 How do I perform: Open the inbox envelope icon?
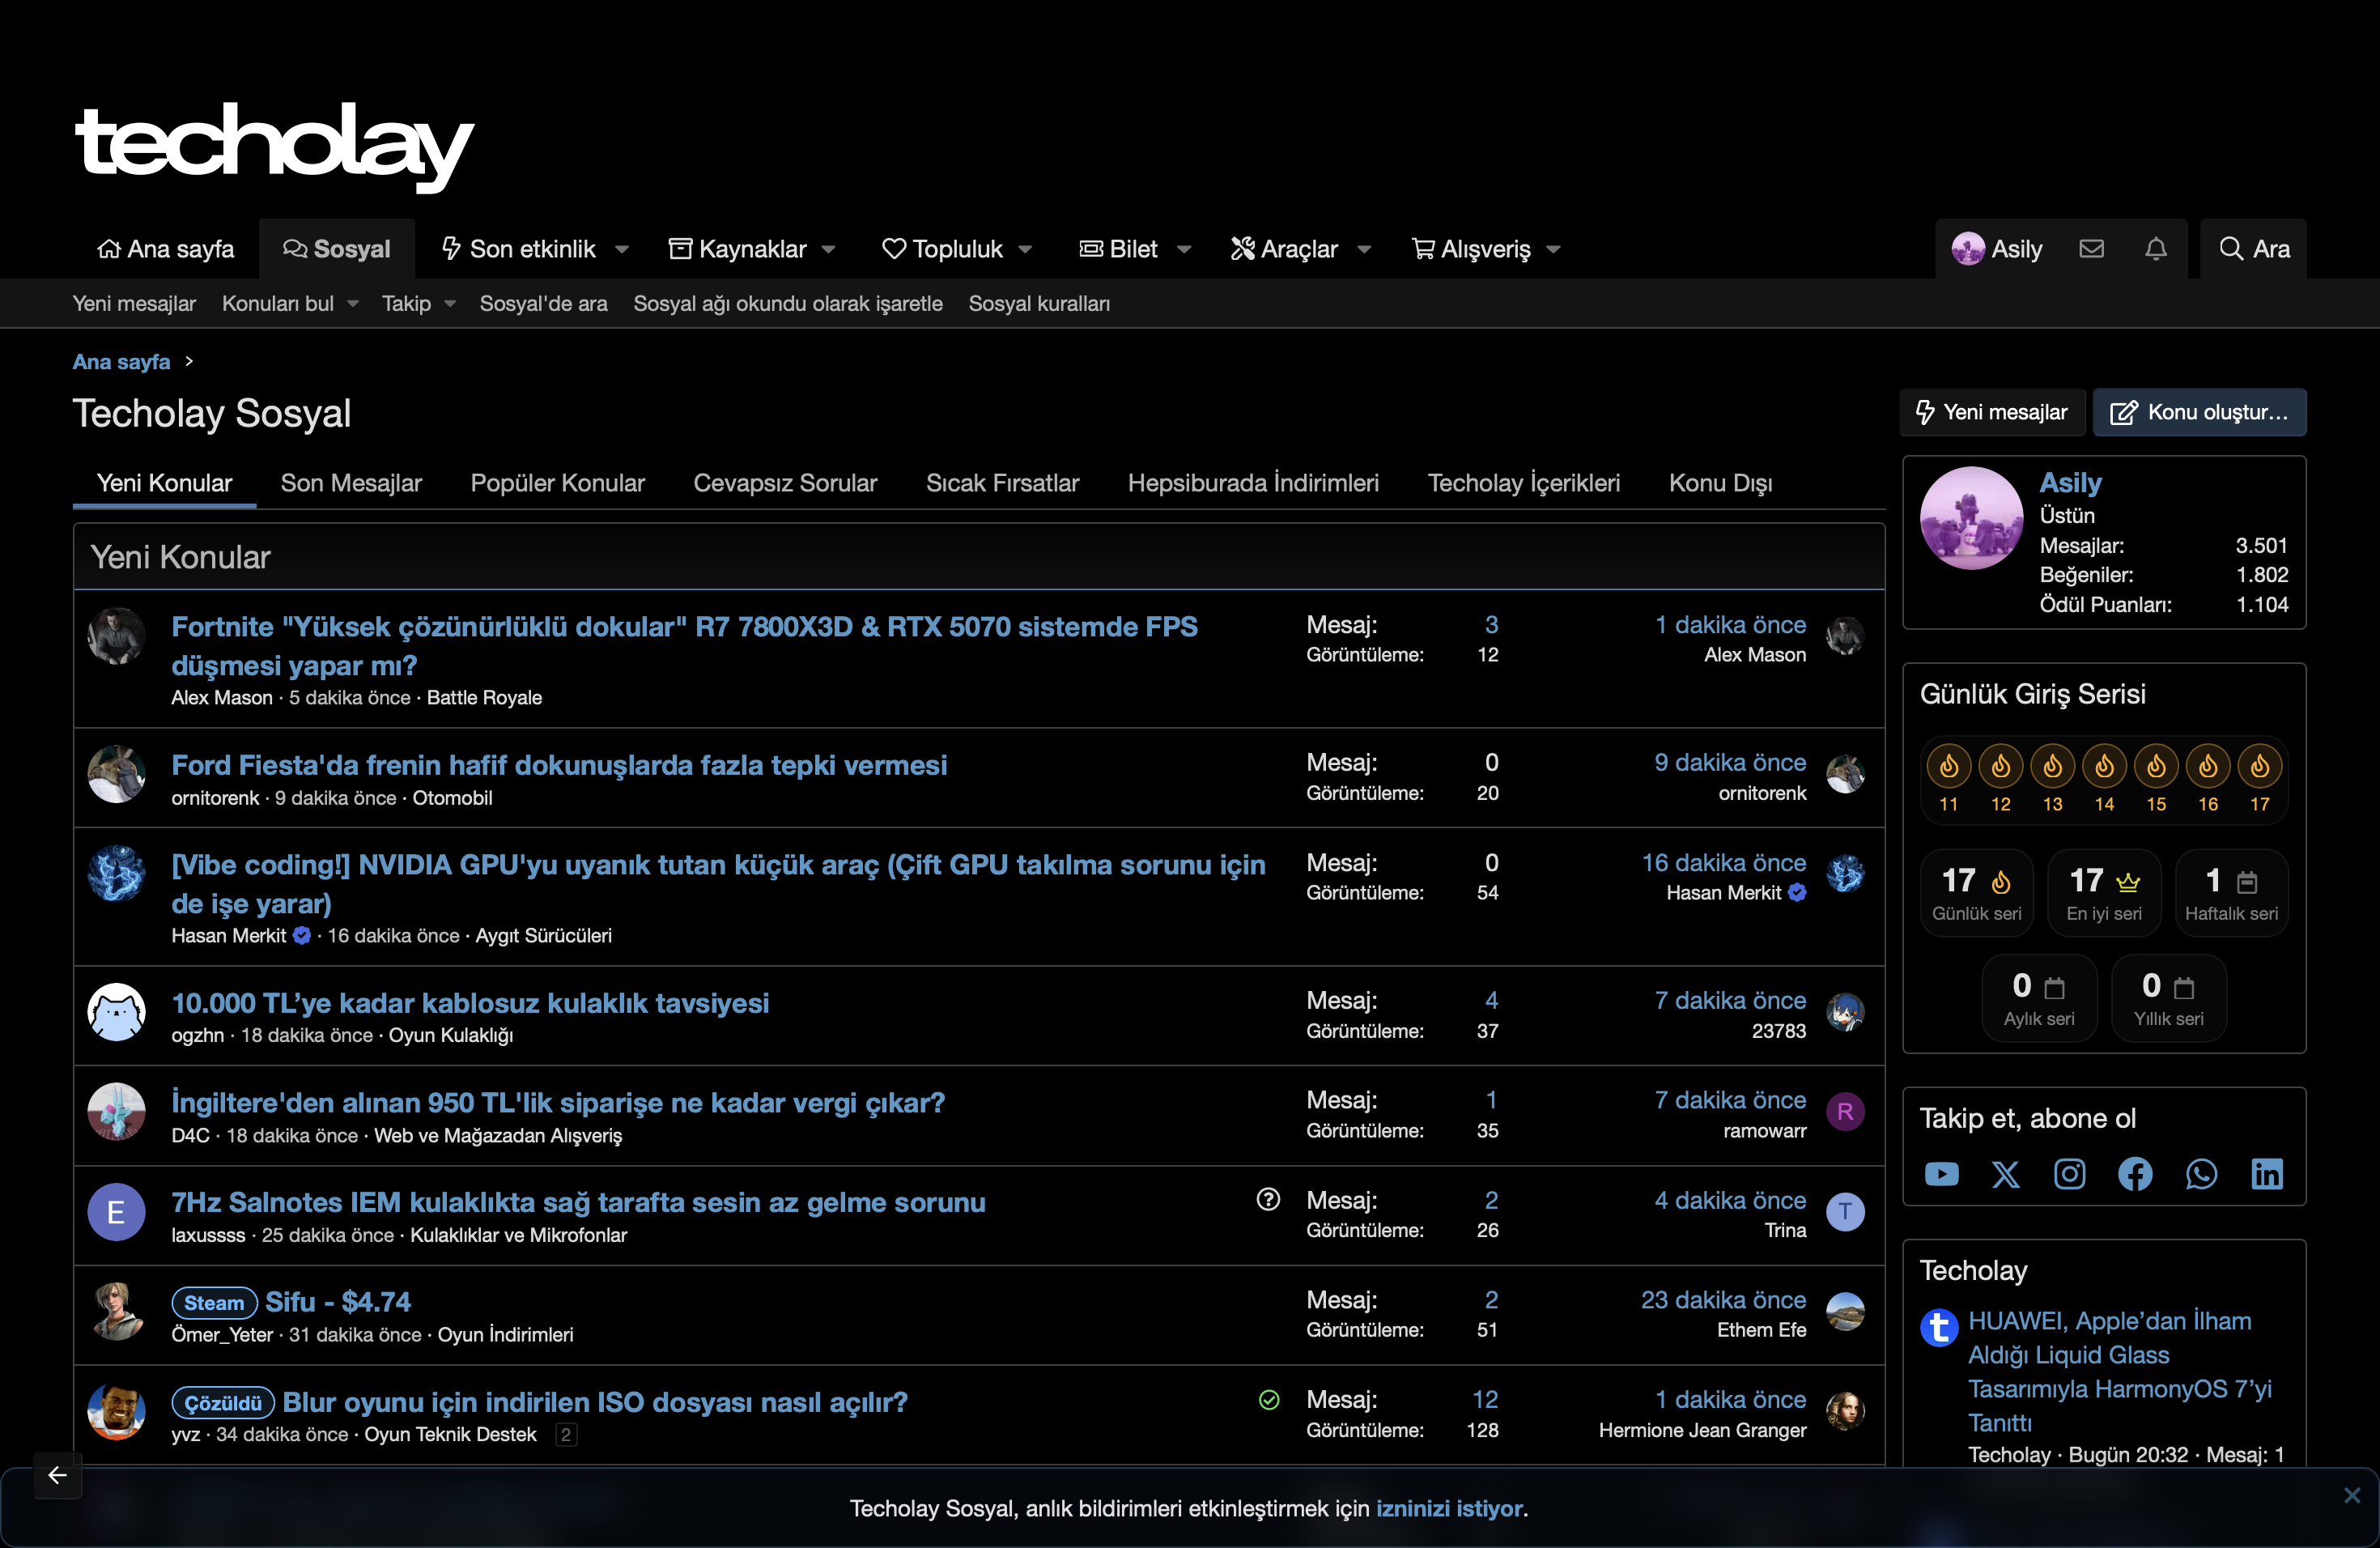point(2091,248)
